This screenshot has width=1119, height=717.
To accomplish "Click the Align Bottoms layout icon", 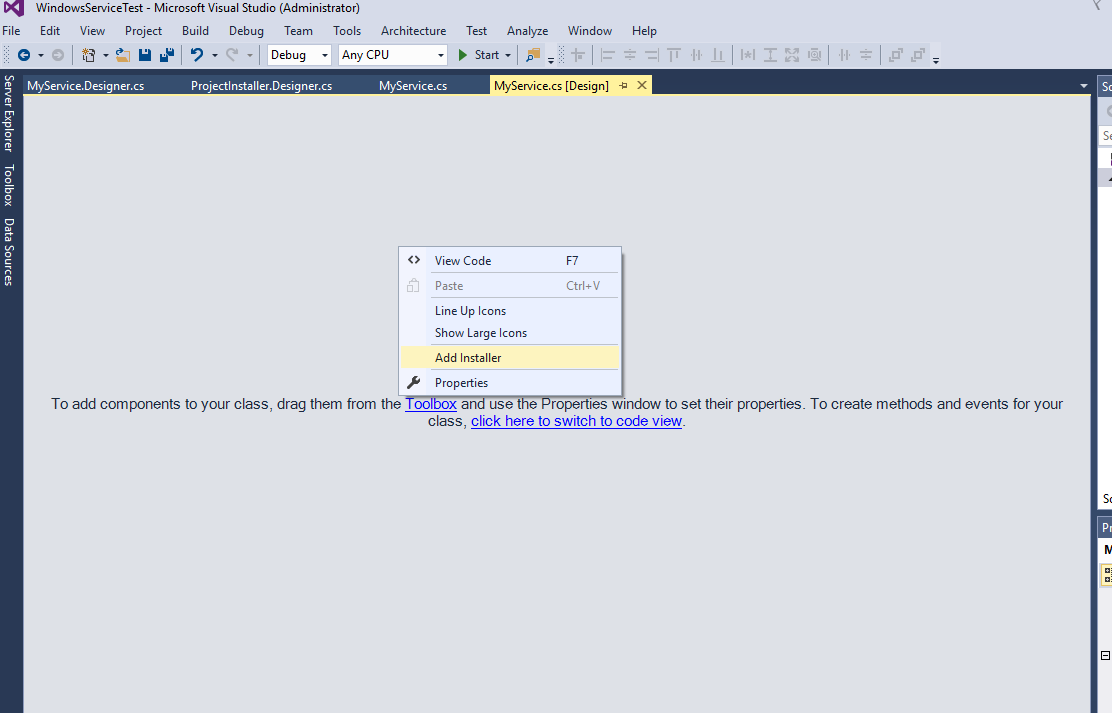I will pyautogui.click(x=719, y=55).
